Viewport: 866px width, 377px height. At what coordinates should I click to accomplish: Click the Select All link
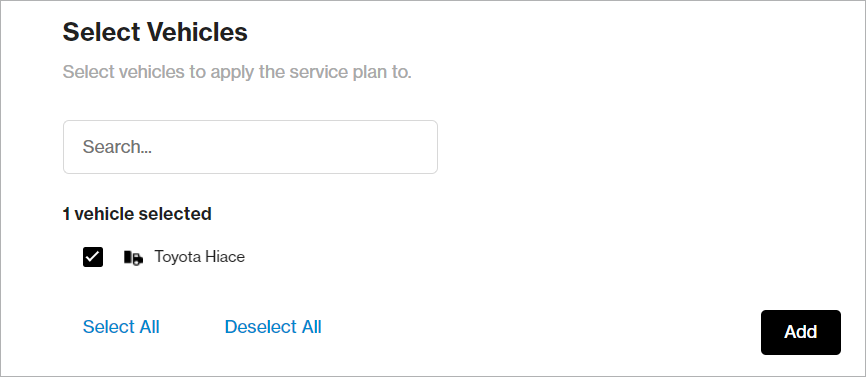point(121,327)
